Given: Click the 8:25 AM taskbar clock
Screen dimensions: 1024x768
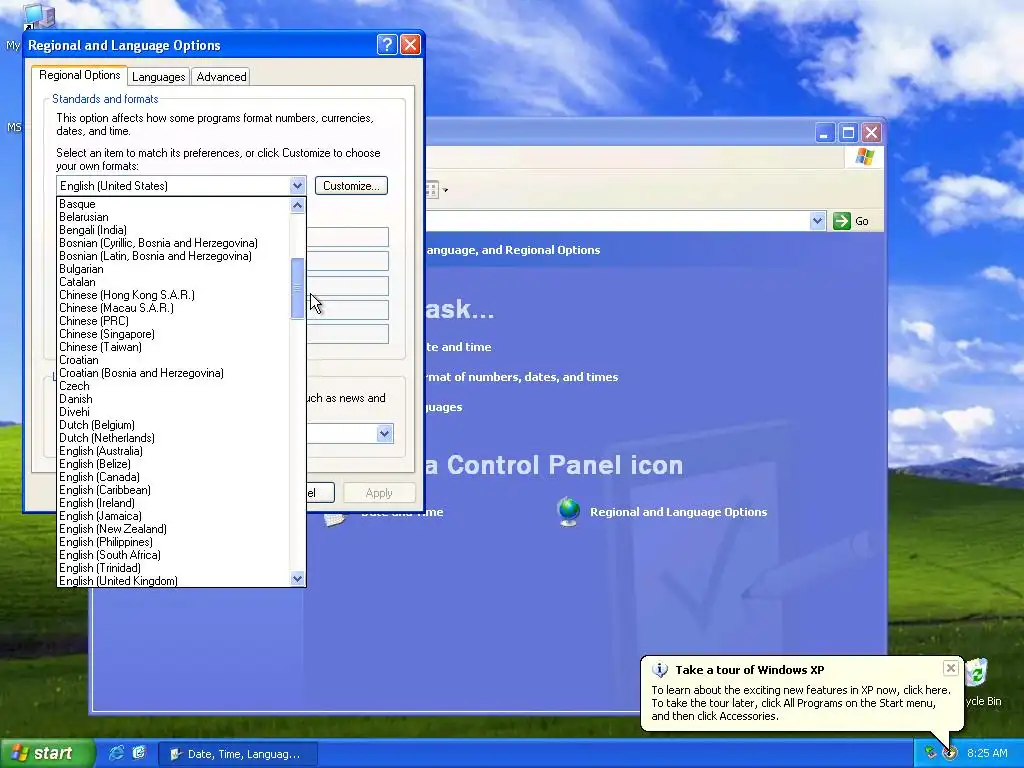Looking at the screenshot, I should tap(987, 753).
